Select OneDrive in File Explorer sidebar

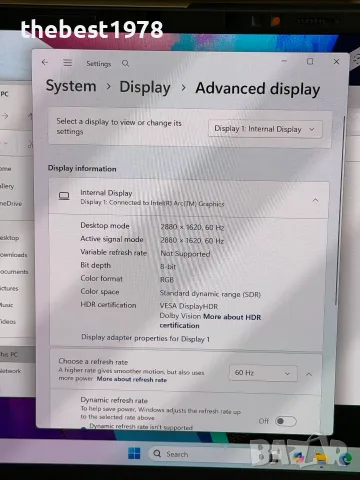point(11,203)
